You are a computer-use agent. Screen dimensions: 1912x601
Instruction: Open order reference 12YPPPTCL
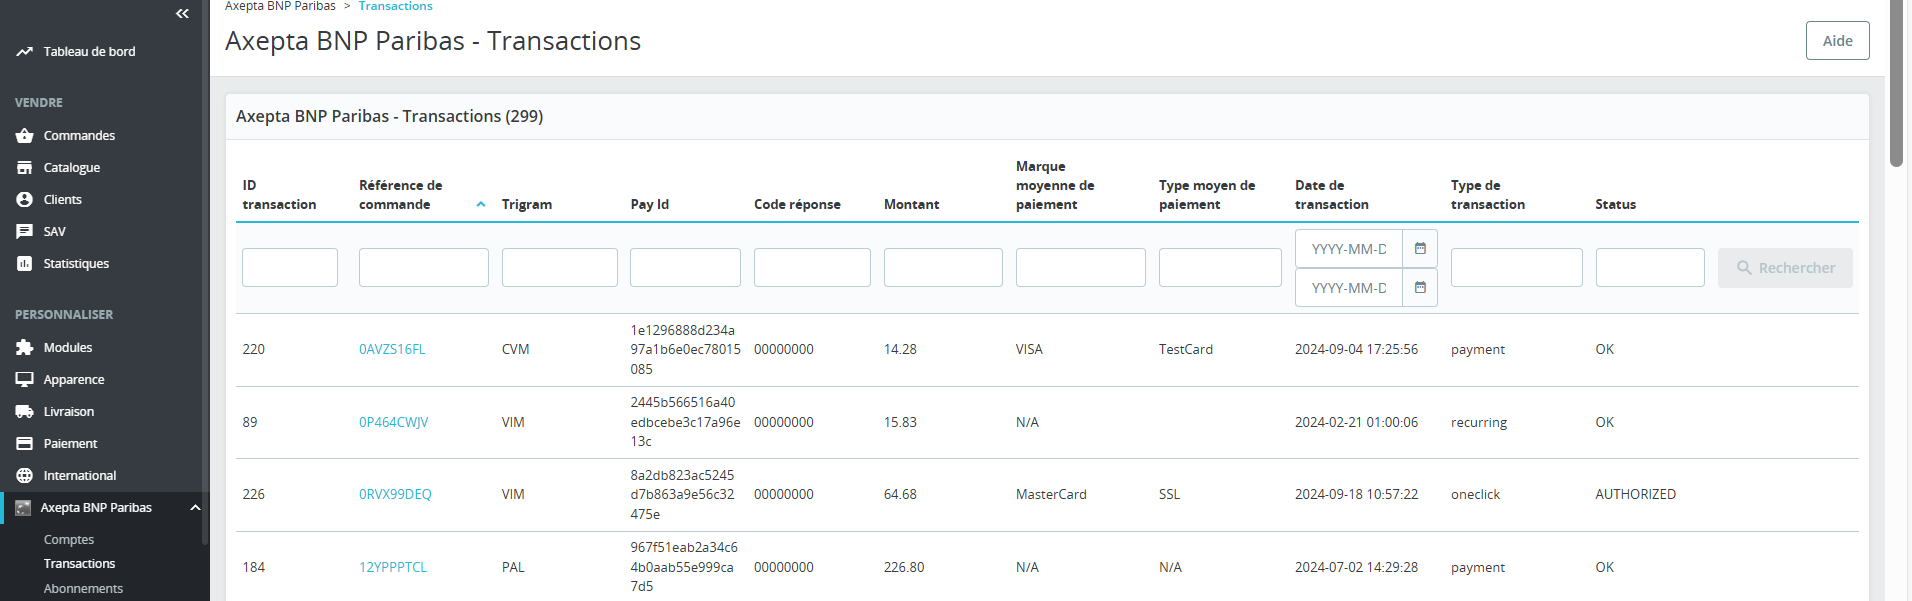click(x=393, y=567)
